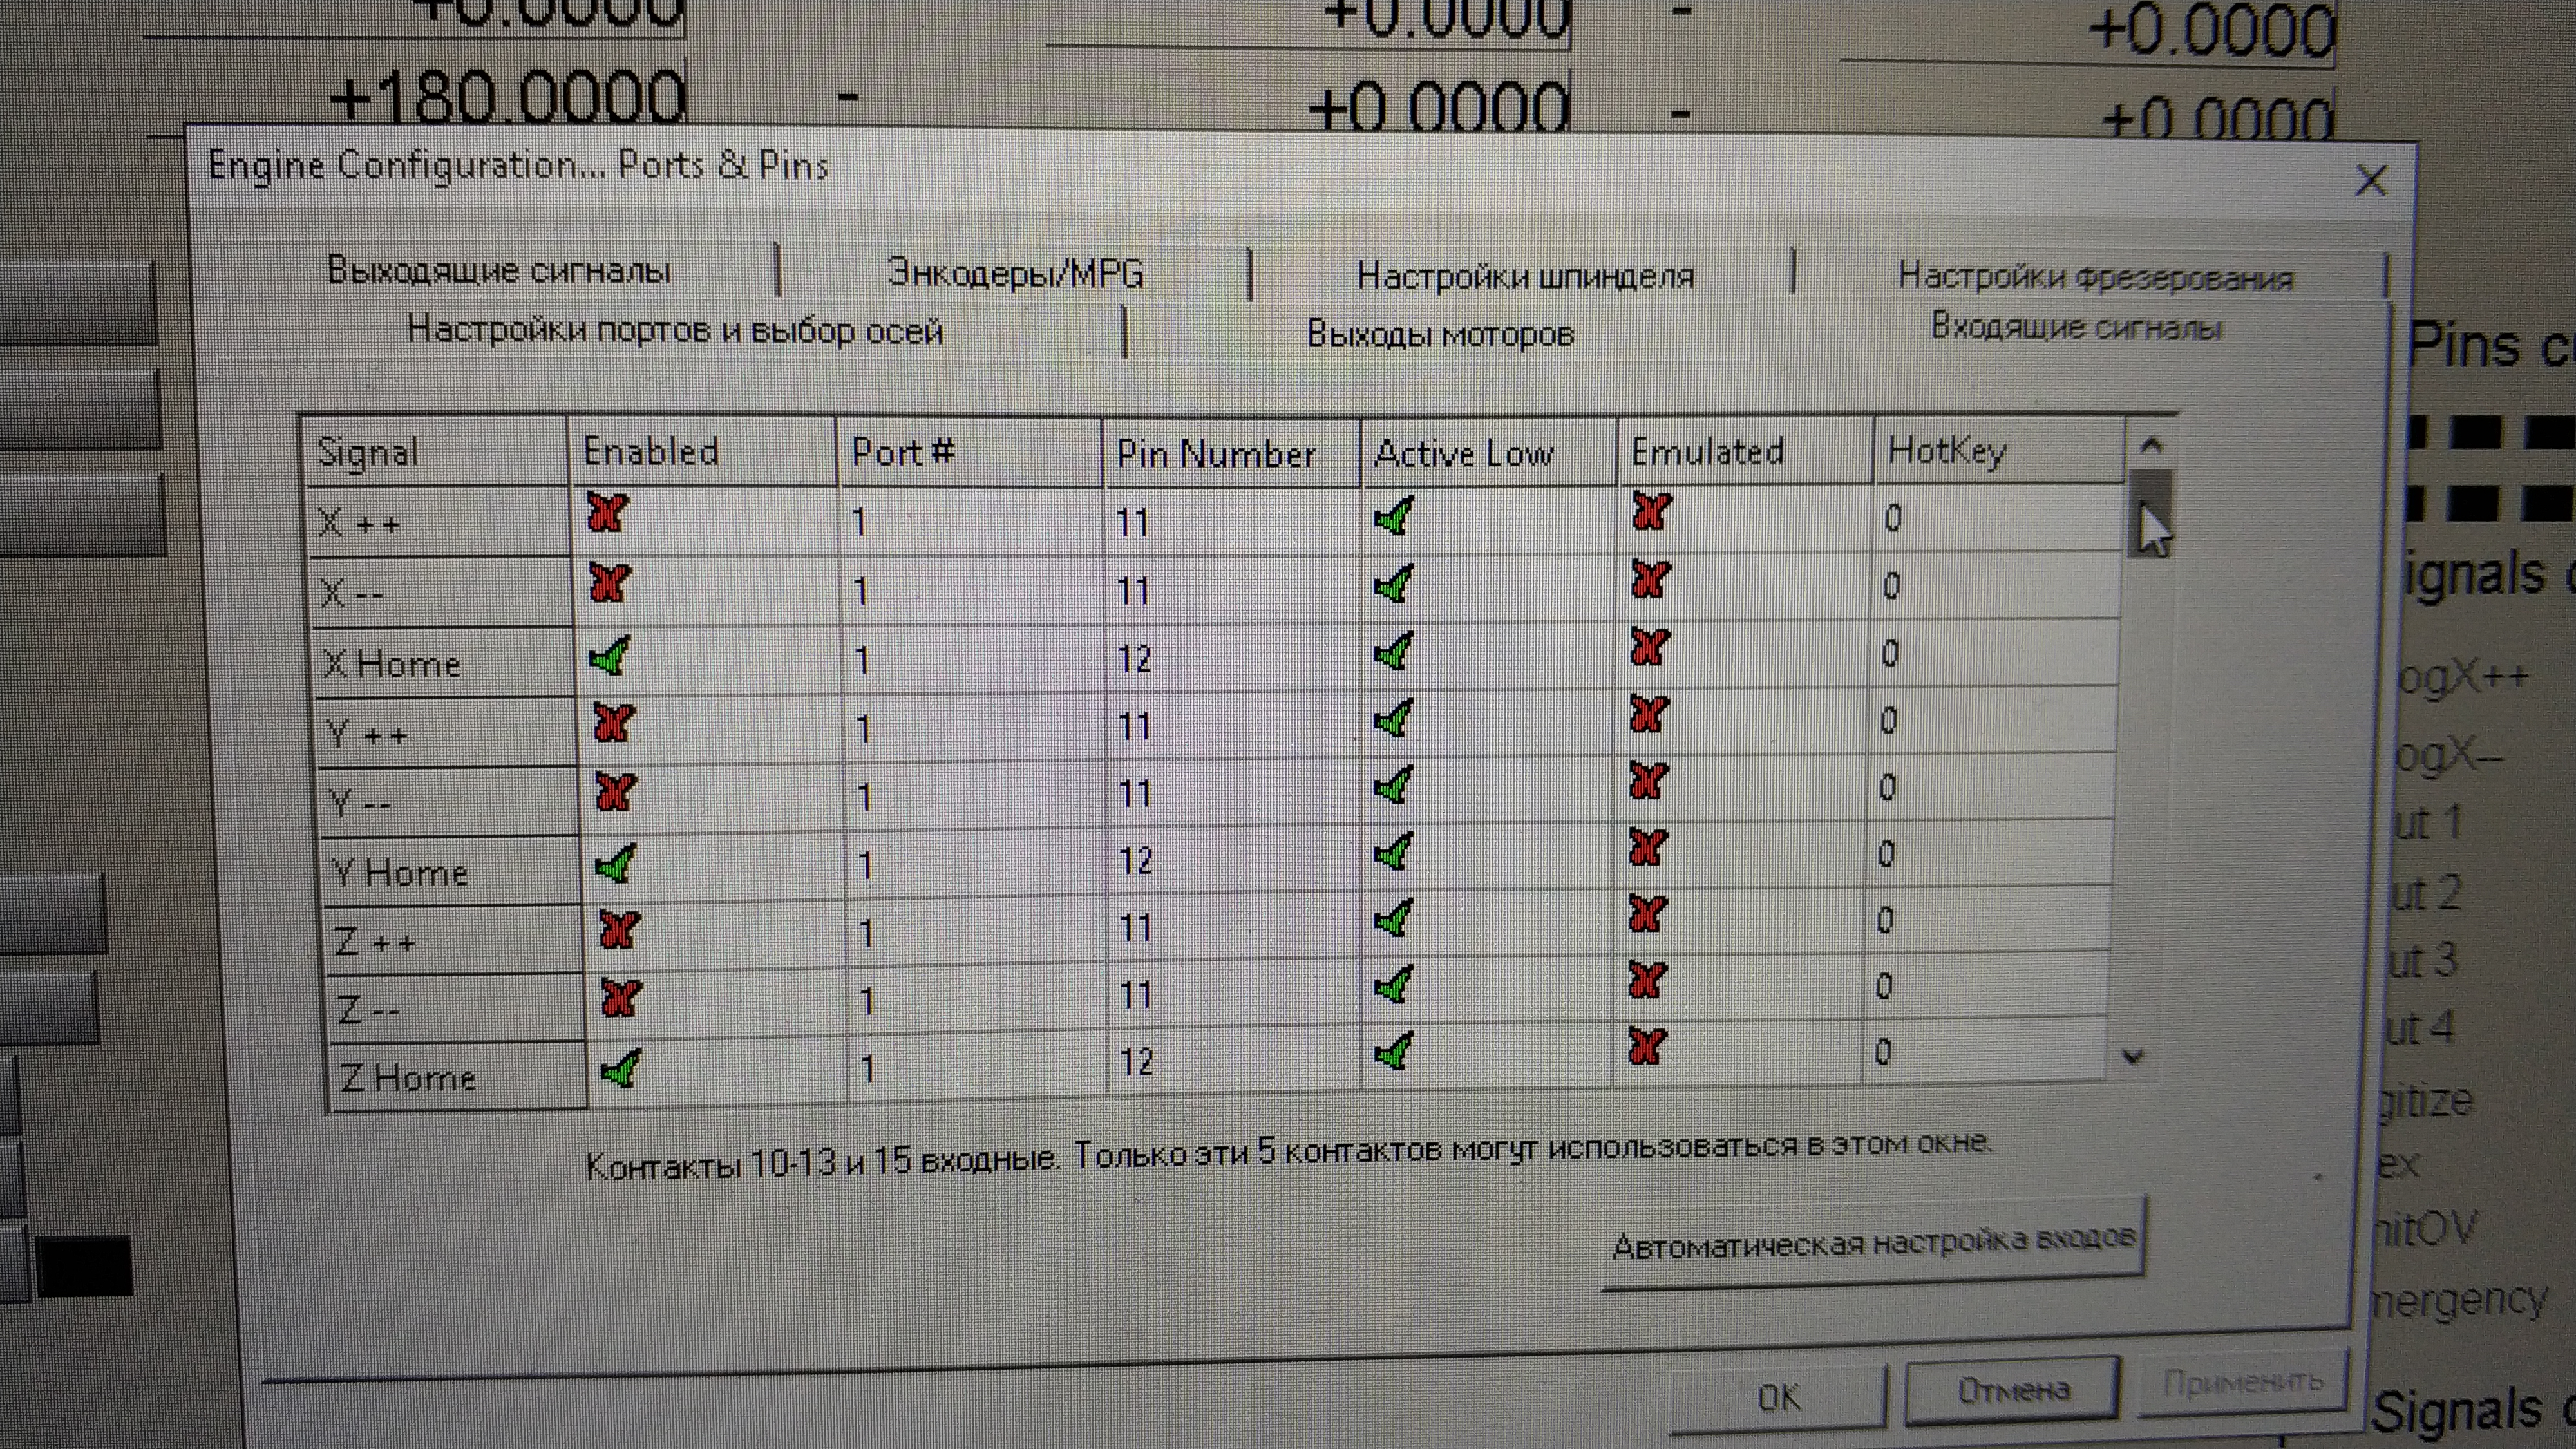Toggle Active Low checkmark for X Home
Image resolution: width=2576 pixels, height=1449 pixels.
pos(1393,652)
